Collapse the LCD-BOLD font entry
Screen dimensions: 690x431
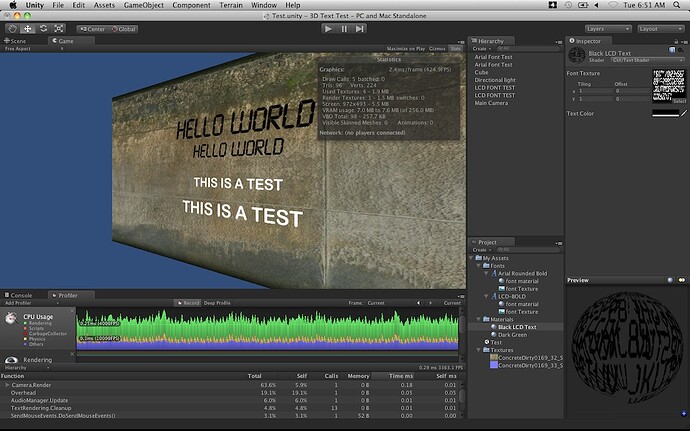click(486, 296)
